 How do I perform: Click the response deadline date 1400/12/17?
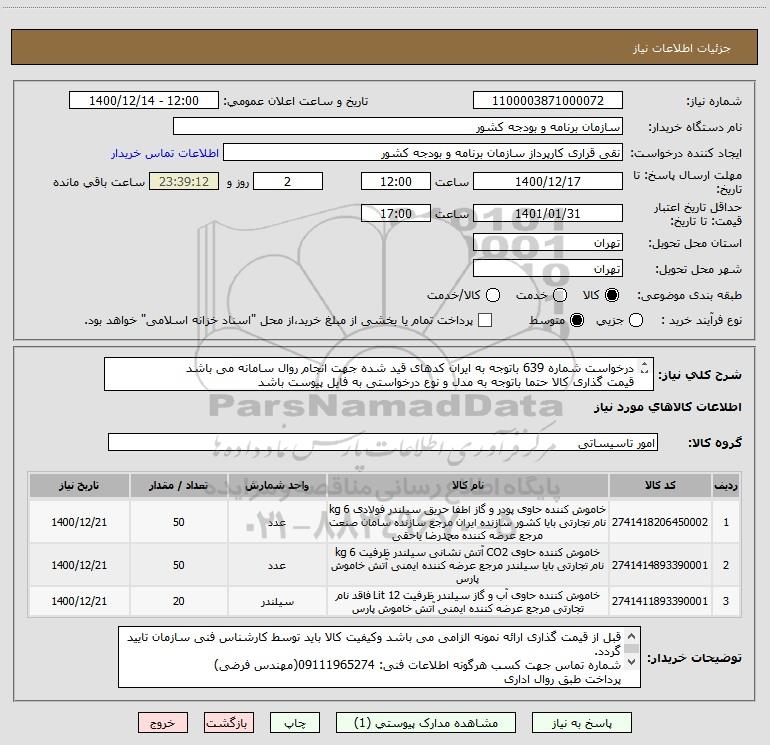tap(548, 181)
